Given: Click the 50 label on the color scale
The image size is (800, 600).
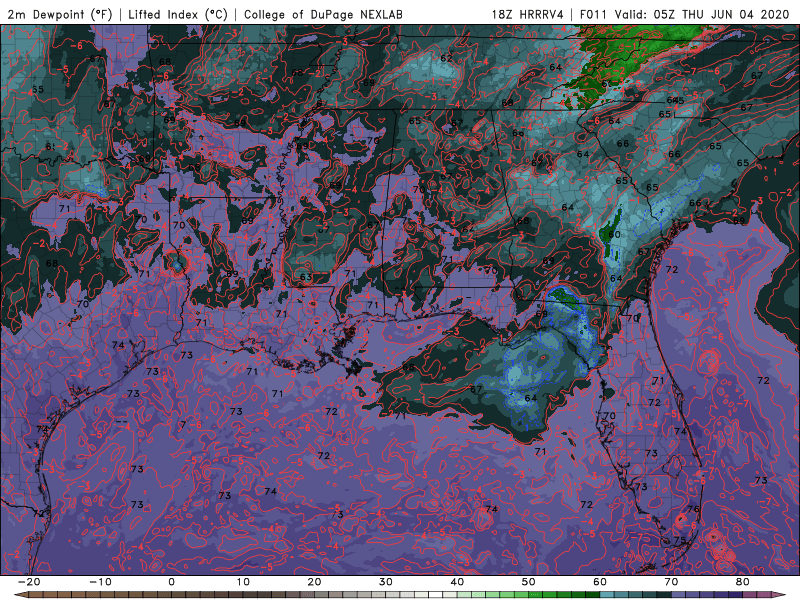Looking at the screenshot, I should [529, 582].
